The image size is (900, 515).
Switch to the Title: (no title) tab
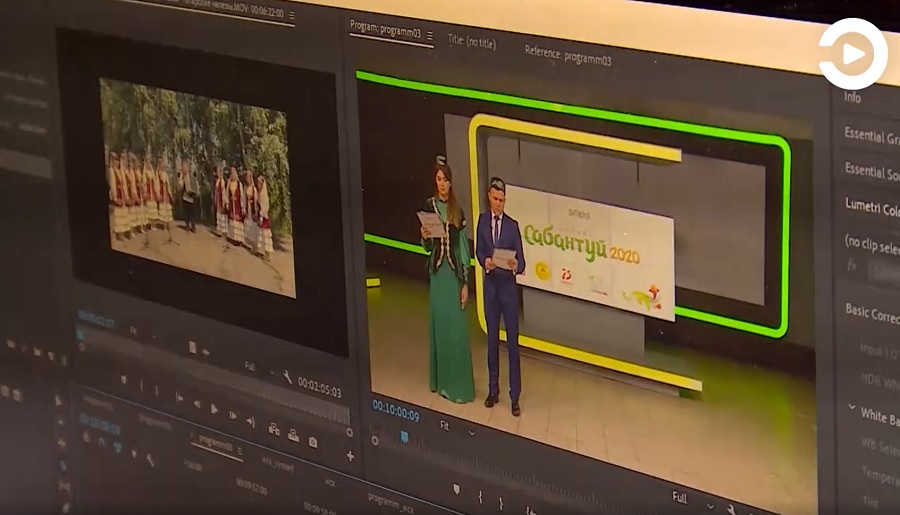[x=472, y=41]
